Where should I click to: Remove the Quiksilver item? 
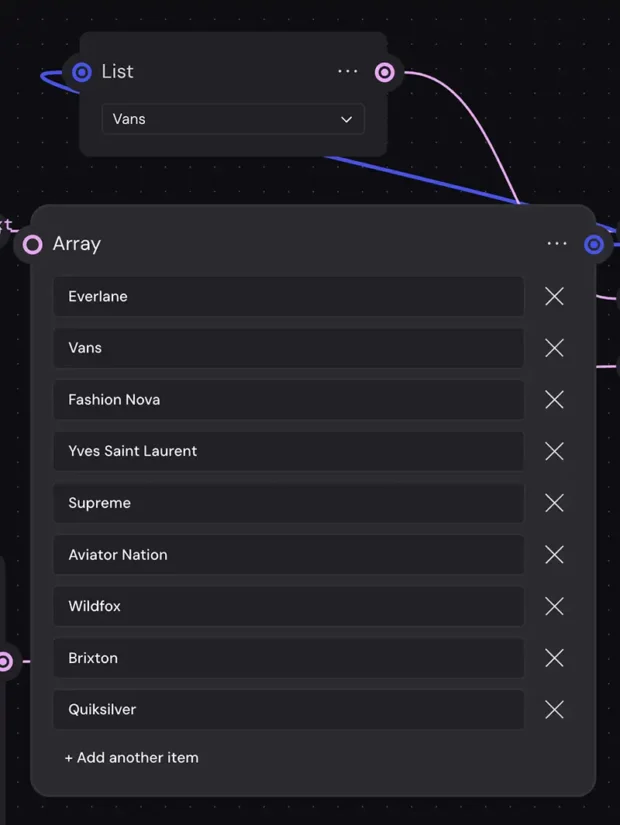(554, 710)
